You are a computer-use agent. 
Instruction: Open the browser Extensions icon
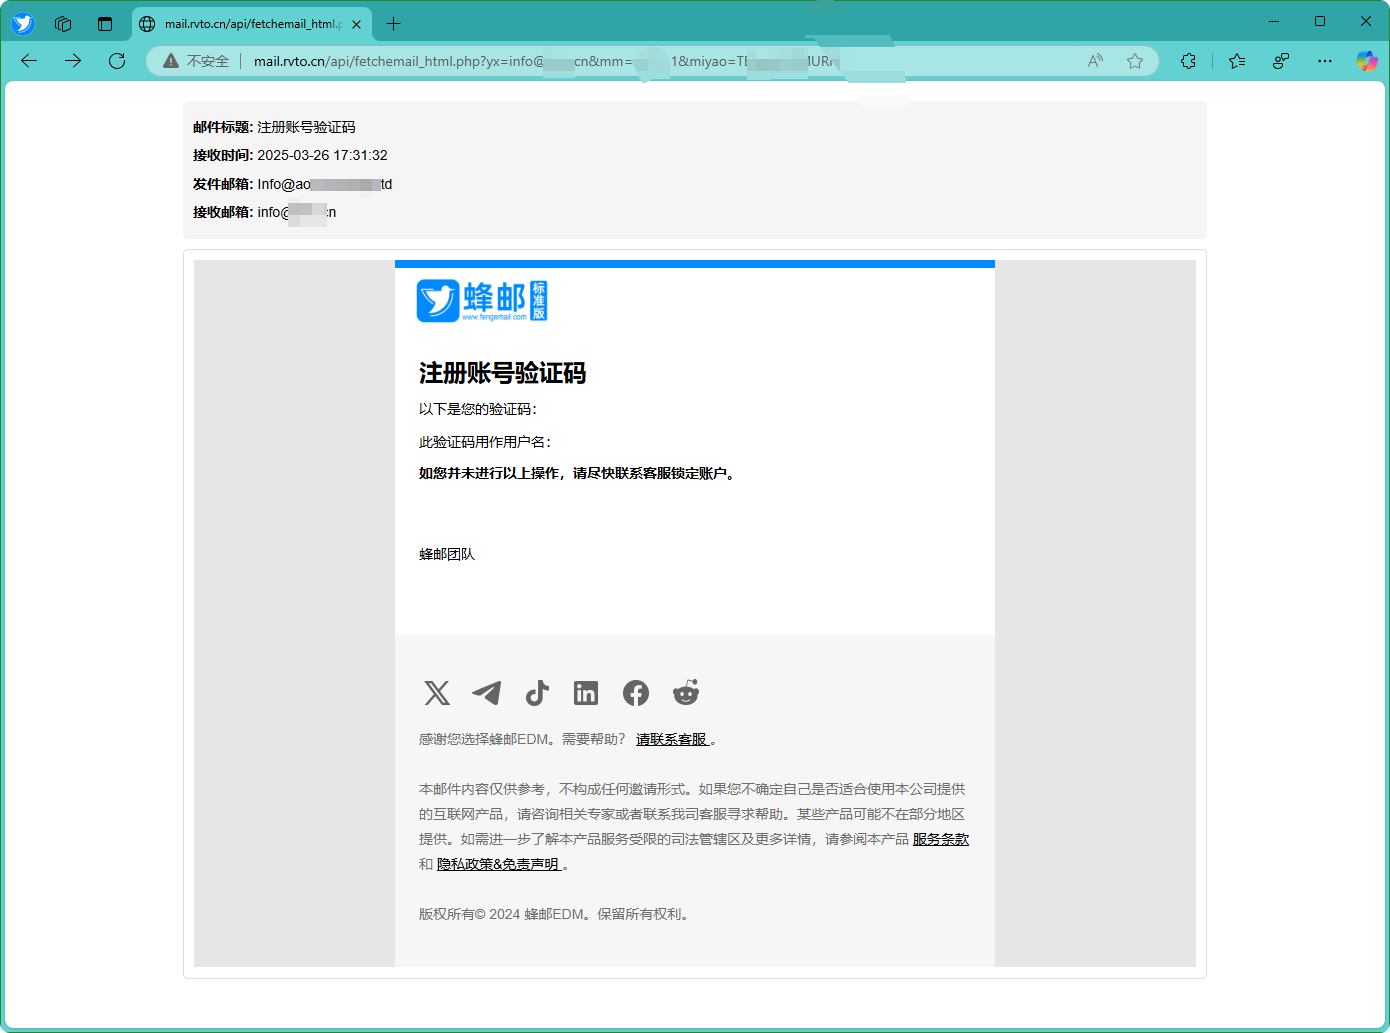[1188, 61]
